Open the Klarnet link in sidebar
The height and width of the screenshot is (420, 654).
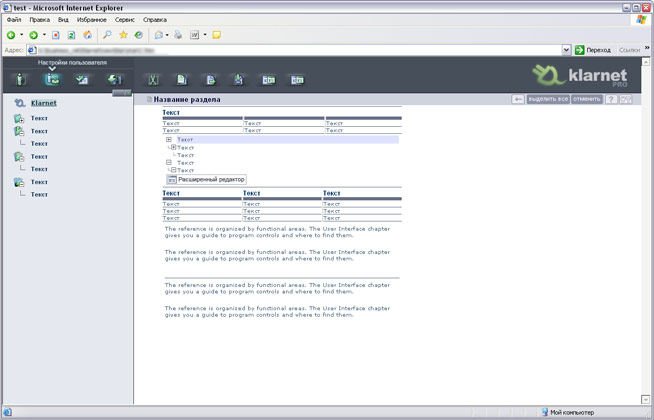[x=44, y=103]
